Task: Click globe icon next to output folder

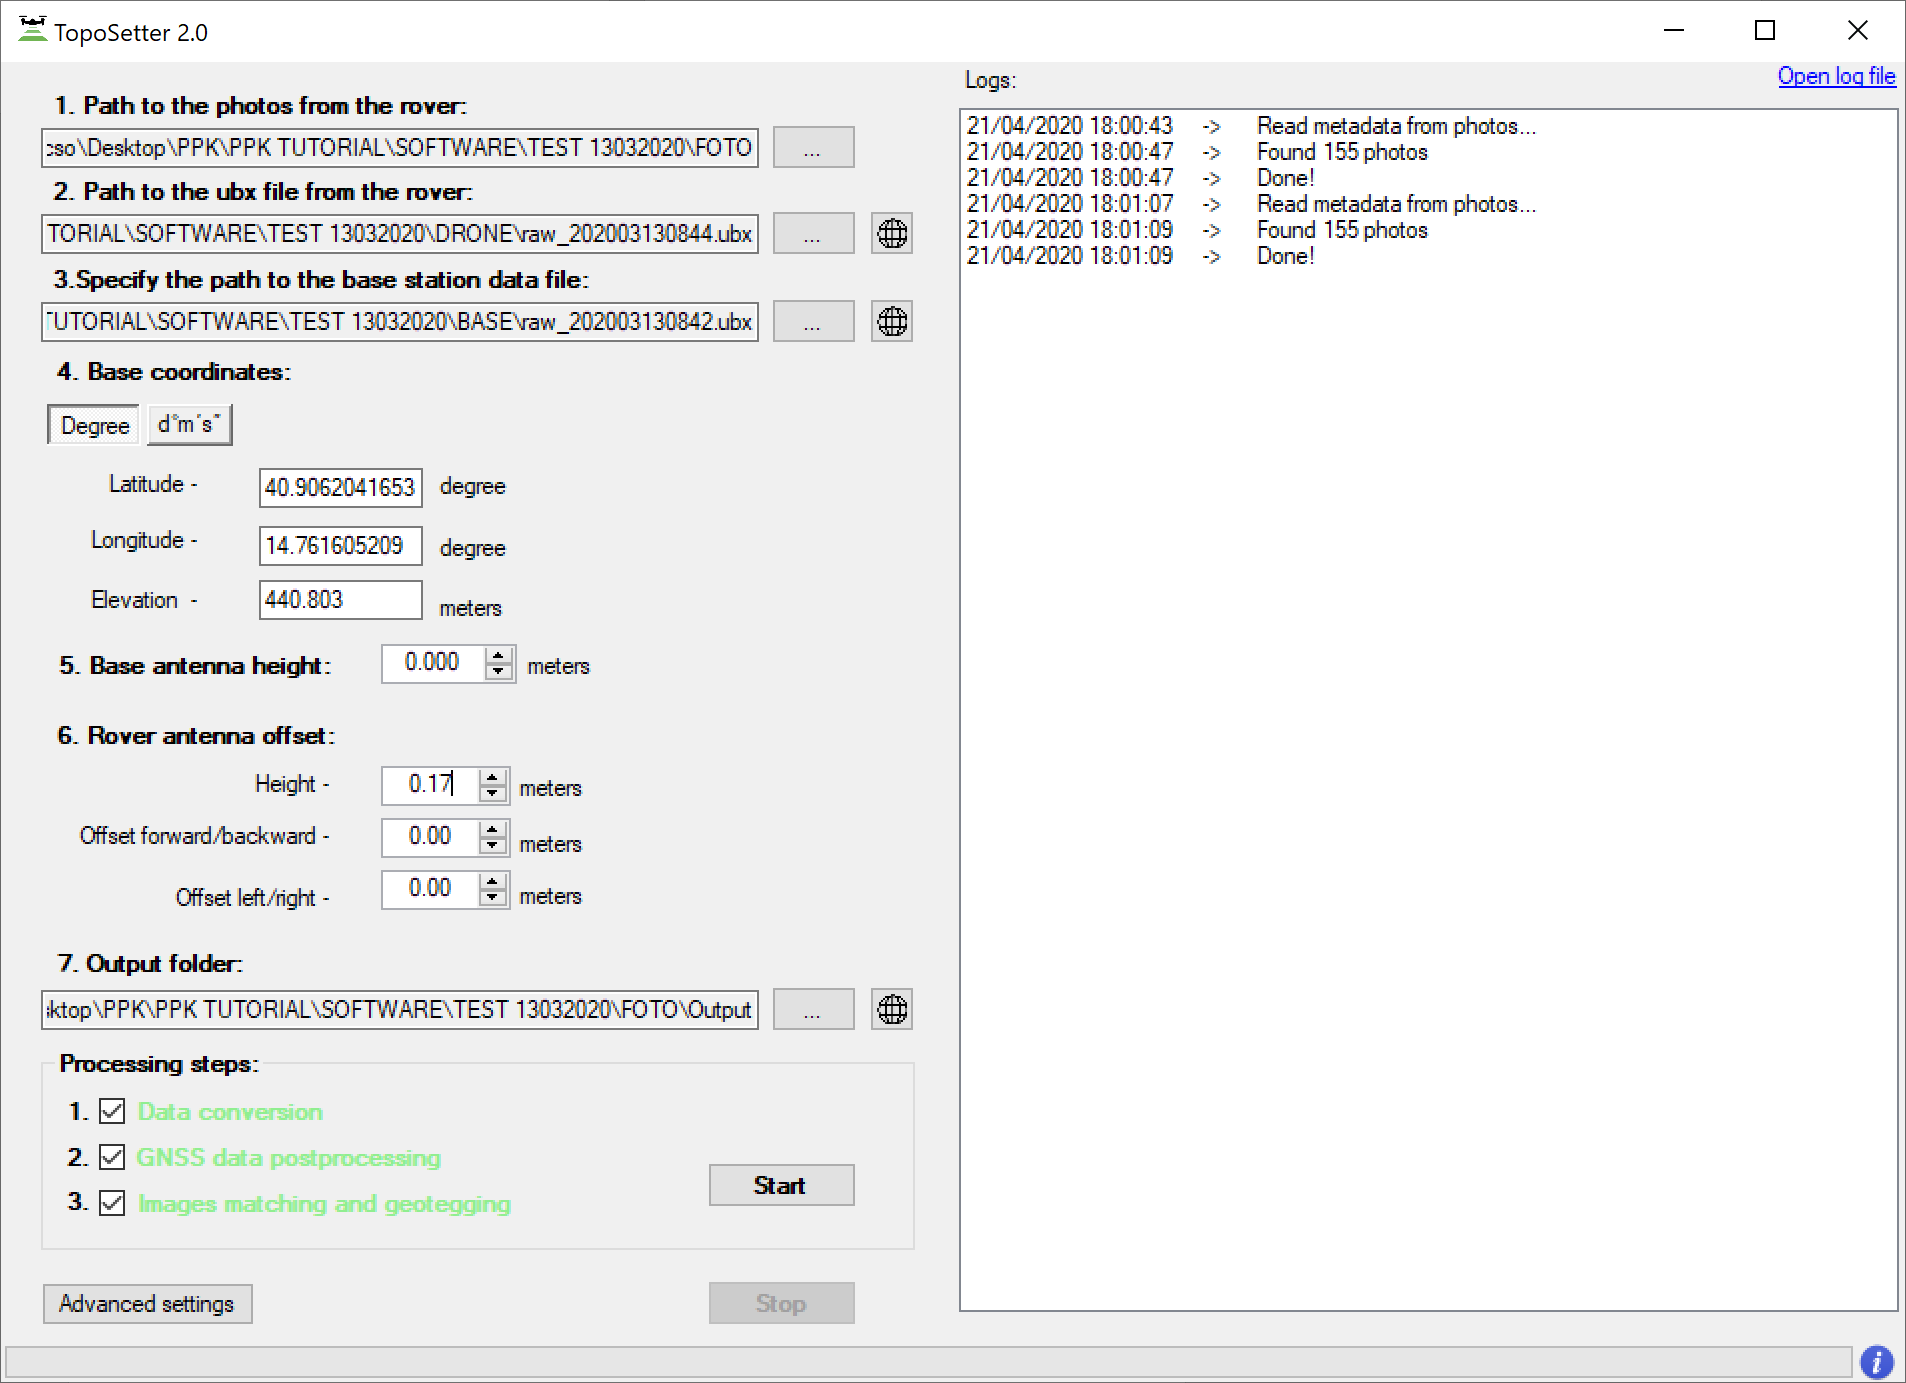Action: [891, 1010]
